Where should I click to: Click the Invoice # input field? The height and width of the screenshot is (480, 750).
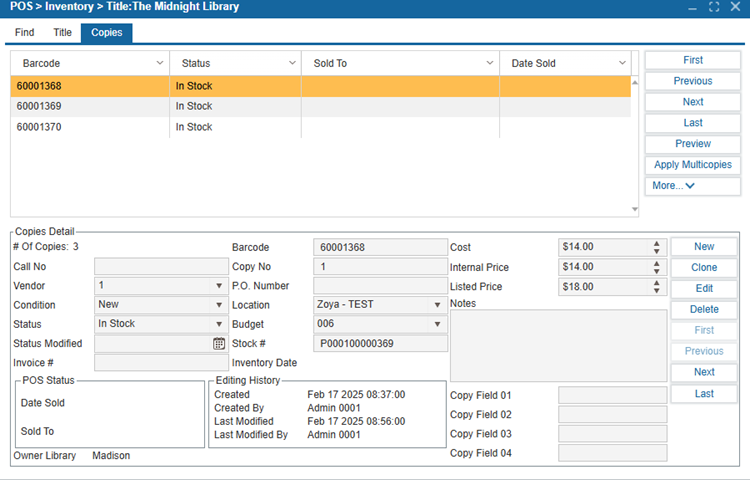point(161,362)
